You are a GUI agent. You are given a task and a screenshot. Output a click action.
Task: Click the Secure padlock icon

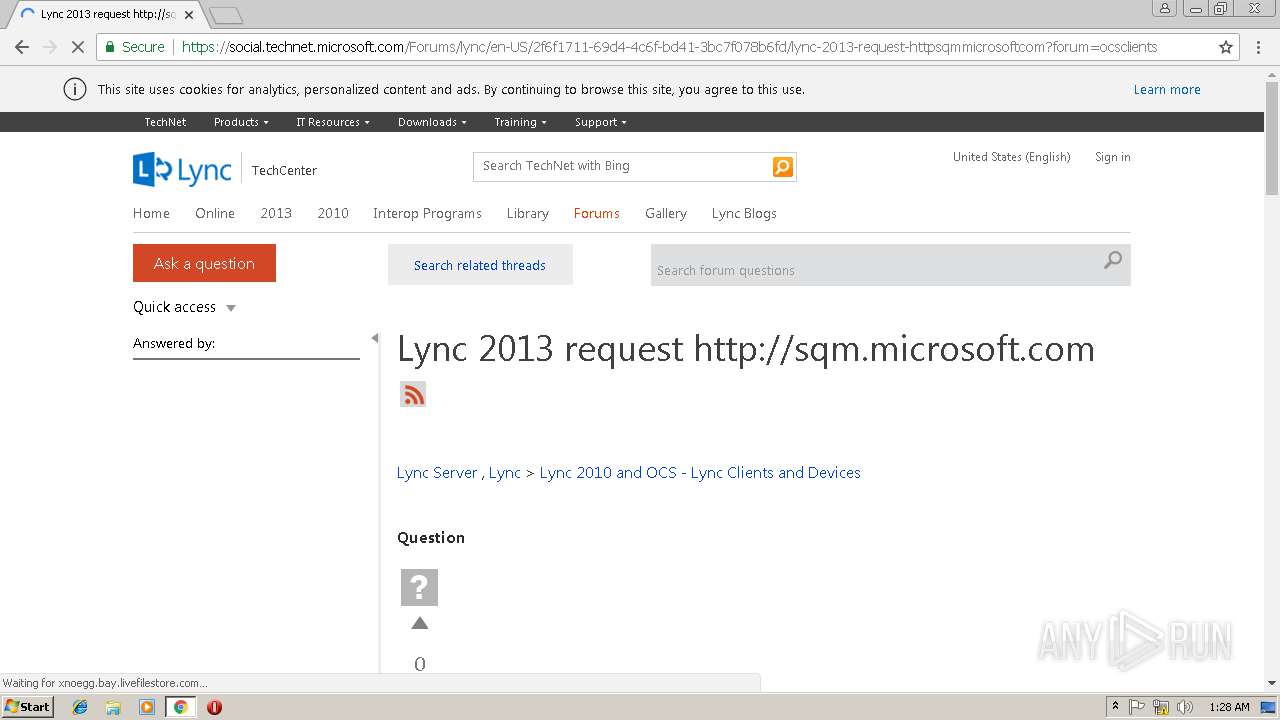[110, 47]
